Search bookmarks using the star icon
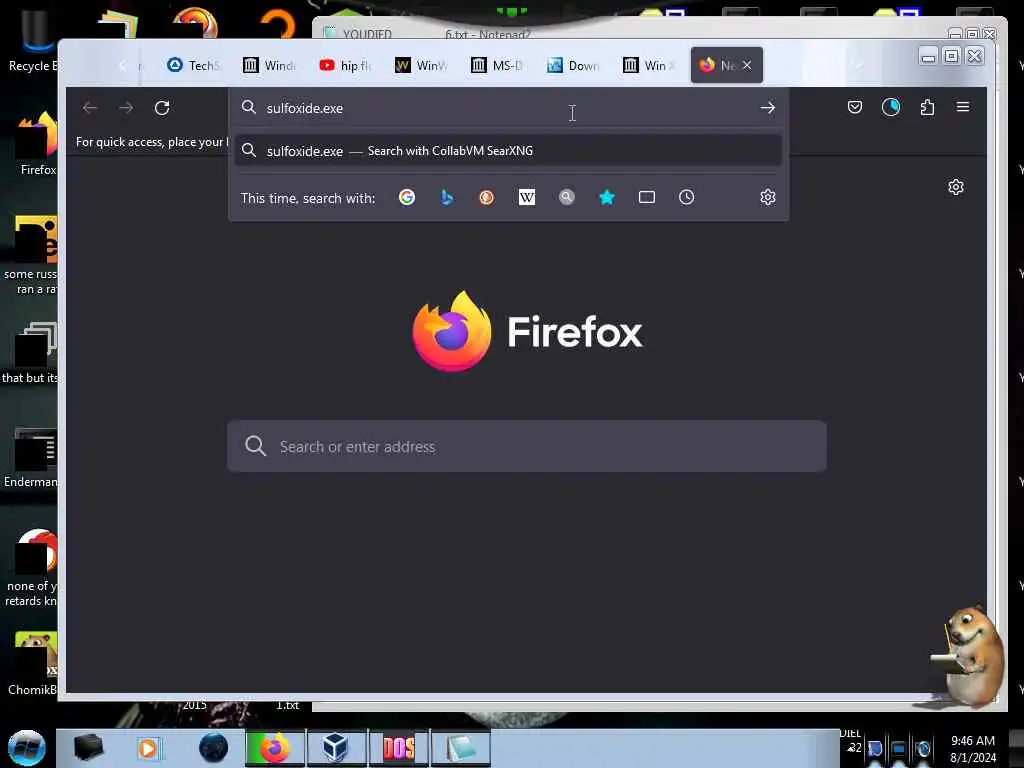Image resolution: width=1024 pixels, height=768 pixels. click(x=607, y=197)
